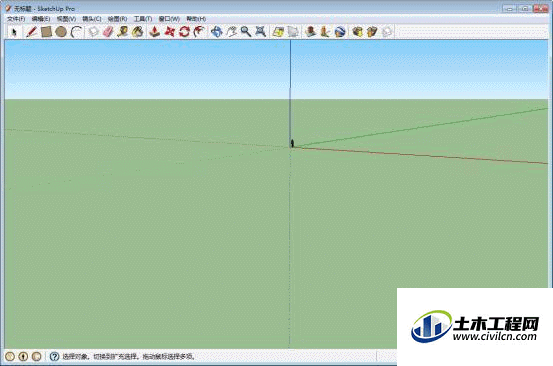Select the Arc tool
Image resolution: width=553 pixels, height=366 pixels.
point(76,32)
